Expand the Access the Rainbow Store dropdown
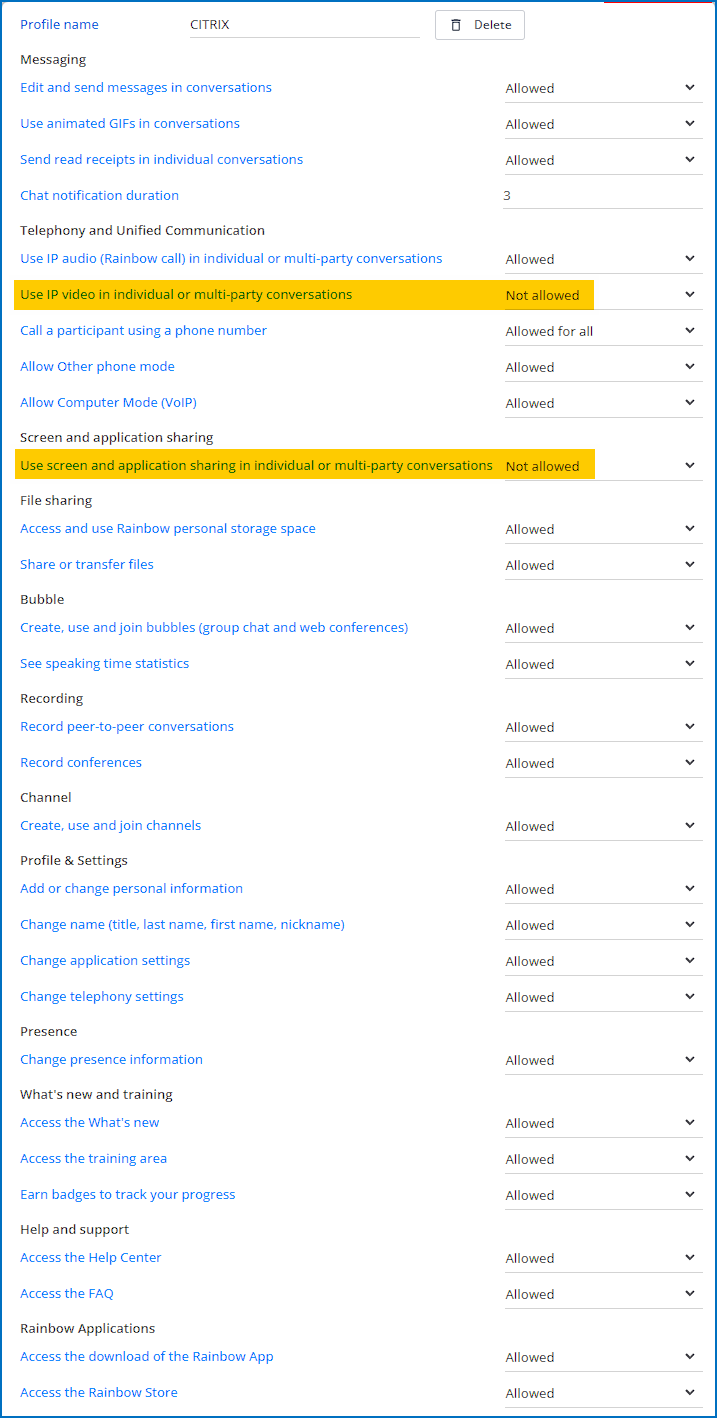This screenshot has width=717, height=1418. click(602, 1393)
